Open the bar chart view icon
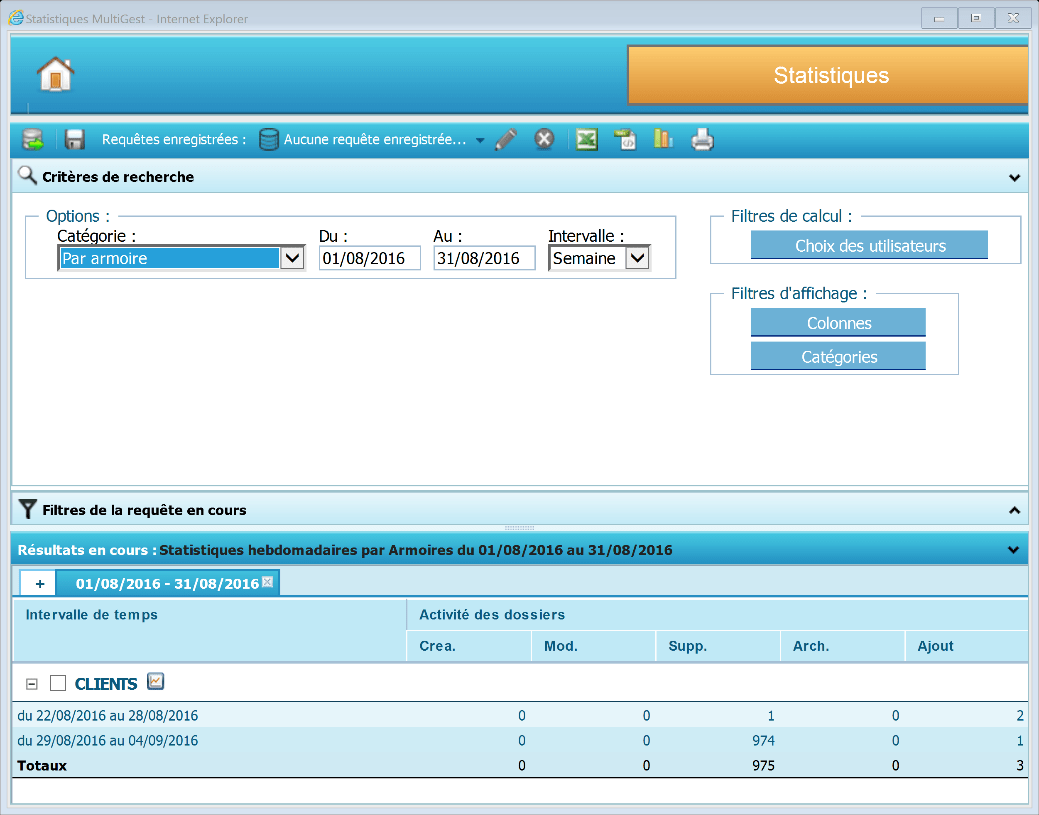 coord(663,140)
